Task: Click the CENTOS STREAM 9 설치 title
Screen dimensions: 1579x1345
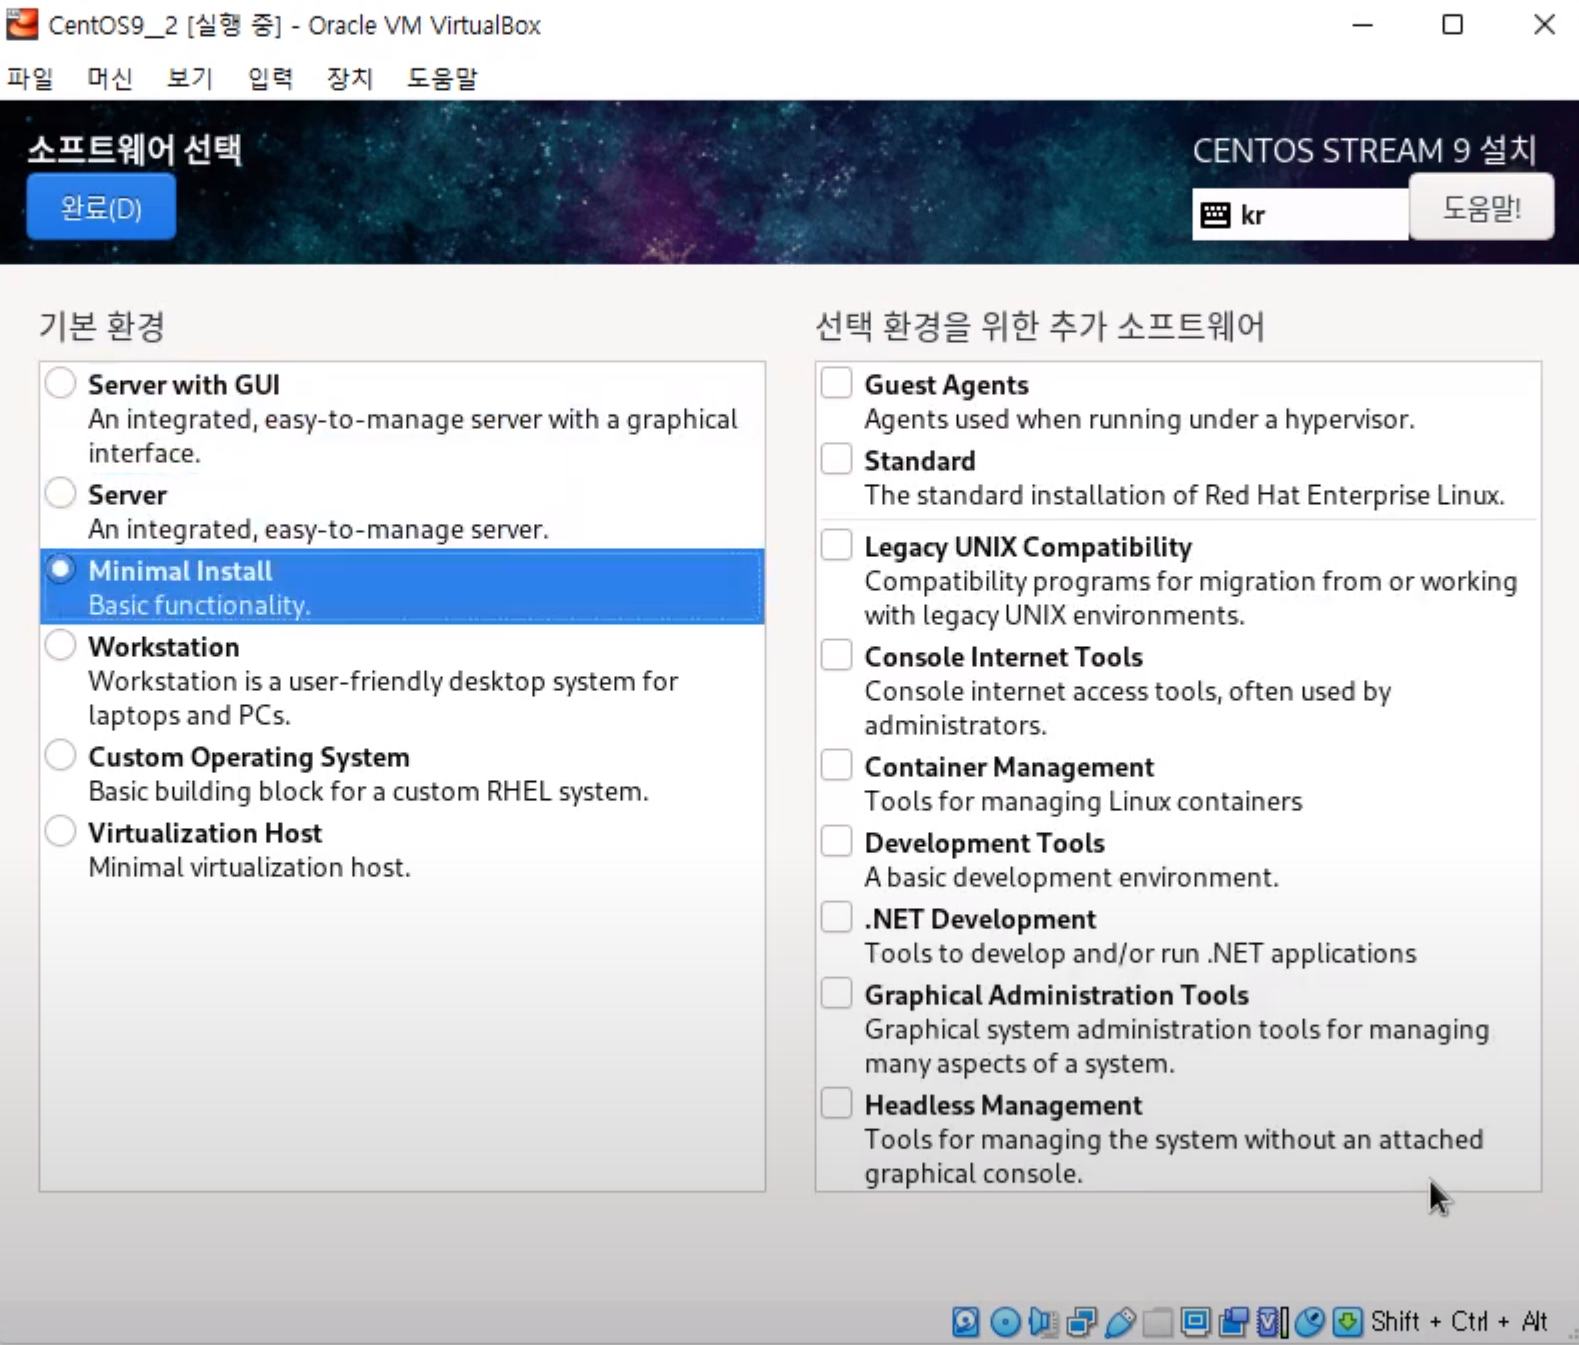Action: 1364,150
